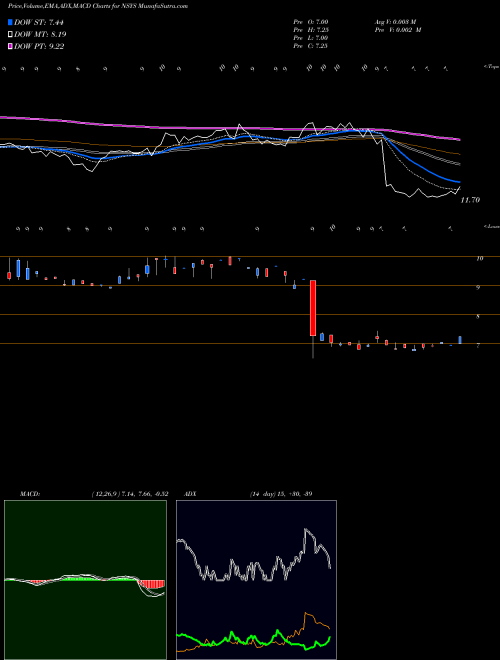This screenshot has width=500, height=660.
Task: Click the price axis label 8
Action: (478, 317)
